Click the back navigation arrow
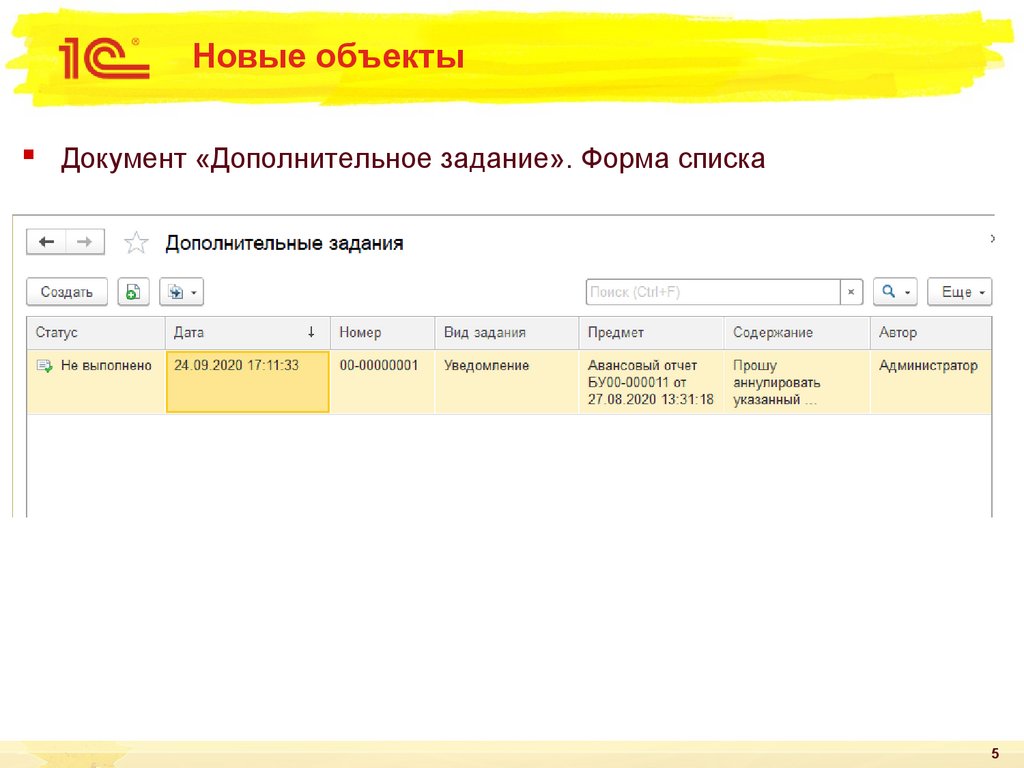This screenshot has height=768, width=1024. (46, 241)
